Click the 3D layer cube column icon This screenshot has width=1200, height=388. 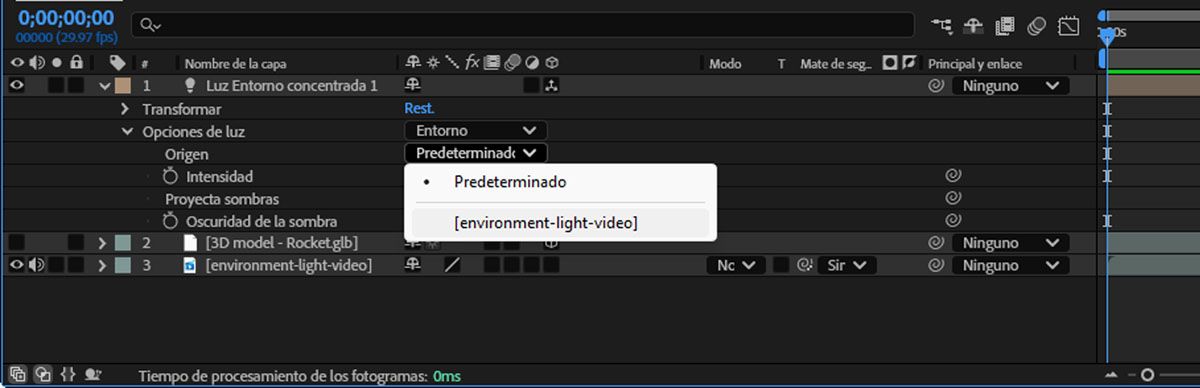(x=552, y=63)
